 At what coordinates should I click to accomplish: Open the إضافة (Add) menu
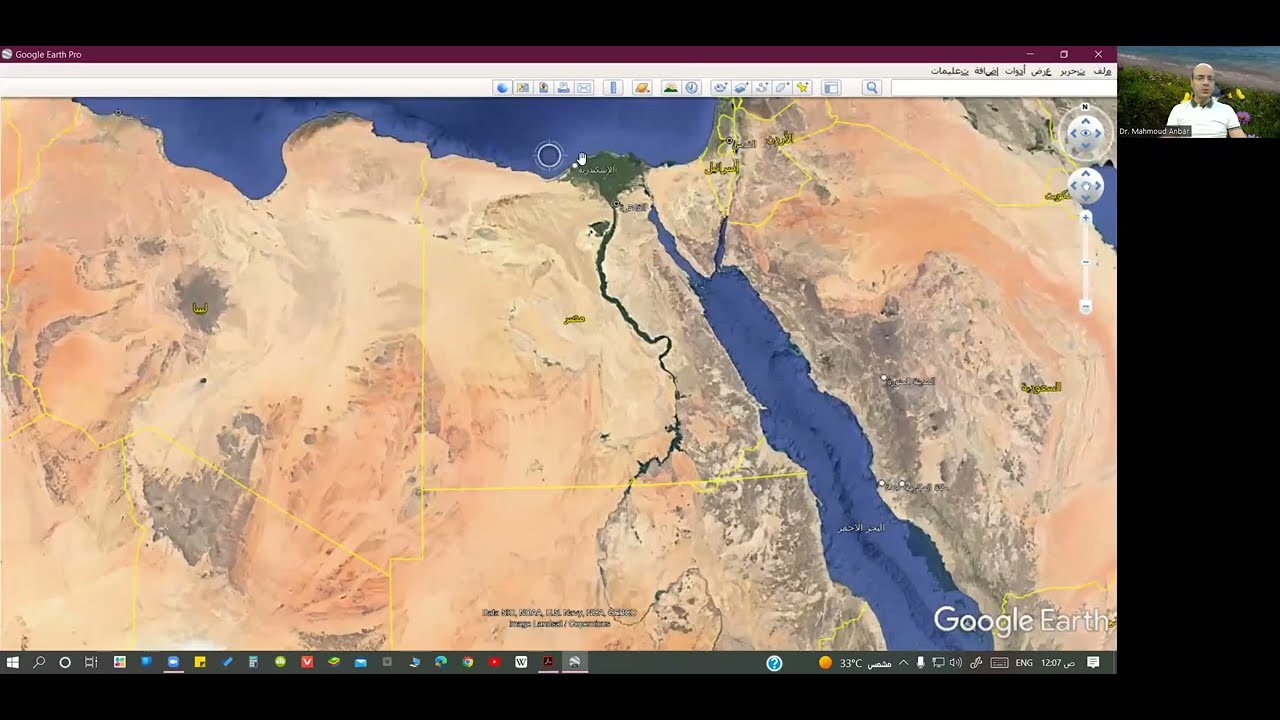pyautogui.click(x=986, y=71)
